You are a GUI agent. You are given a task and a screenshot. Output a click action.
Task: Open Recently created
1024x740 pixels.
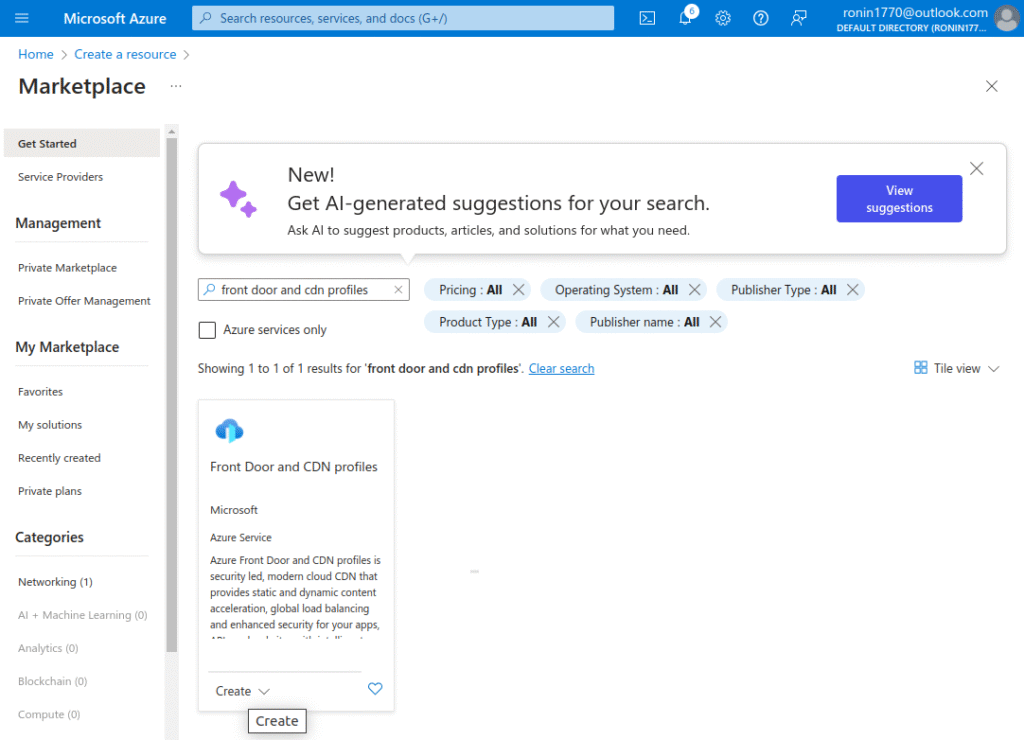coord(59,458)
